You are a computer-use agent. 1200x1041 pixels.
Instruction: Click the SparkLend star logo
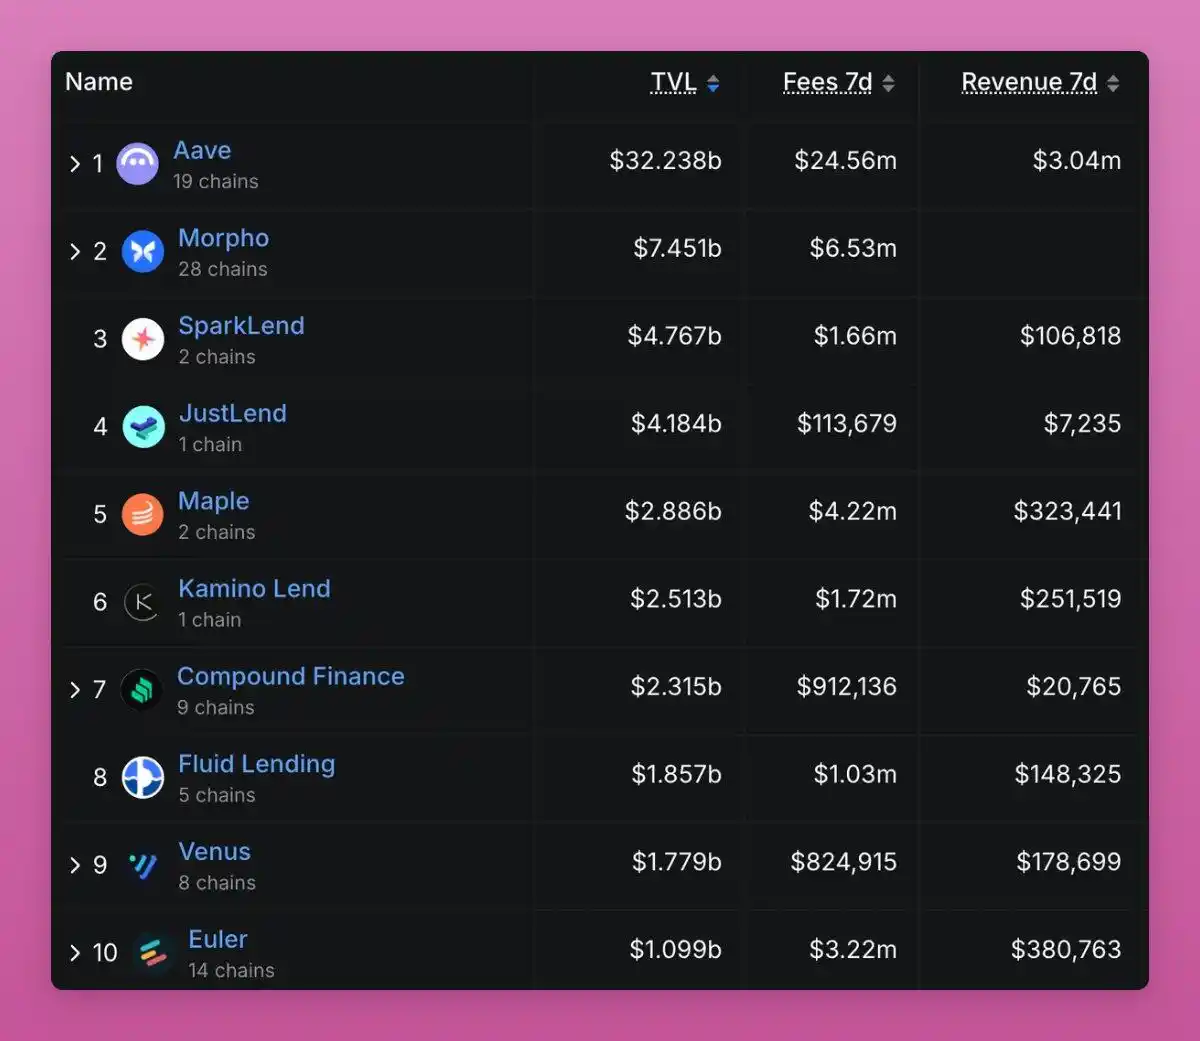[143, 339]
